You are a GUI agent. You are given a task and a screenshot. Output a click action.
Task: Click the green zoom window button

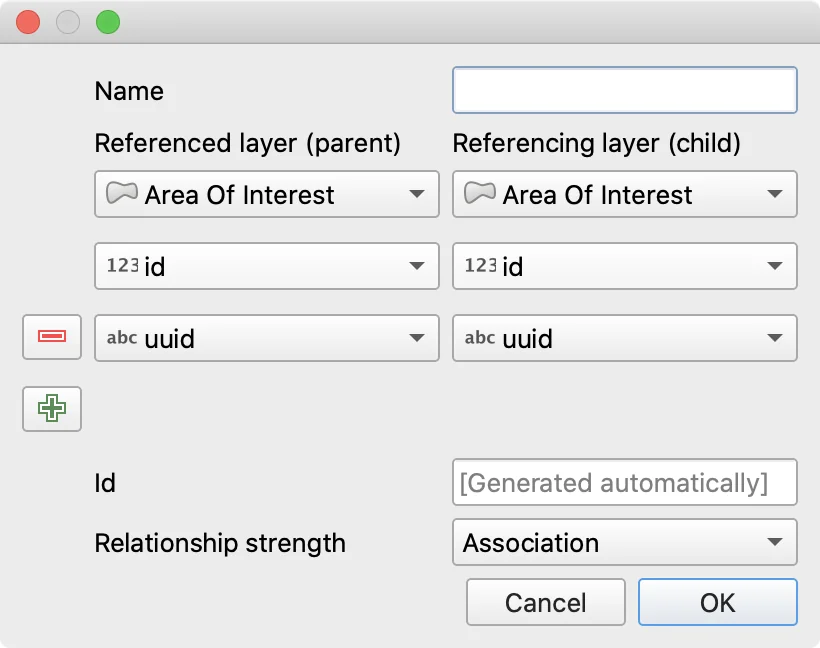(x=106, y=21)
